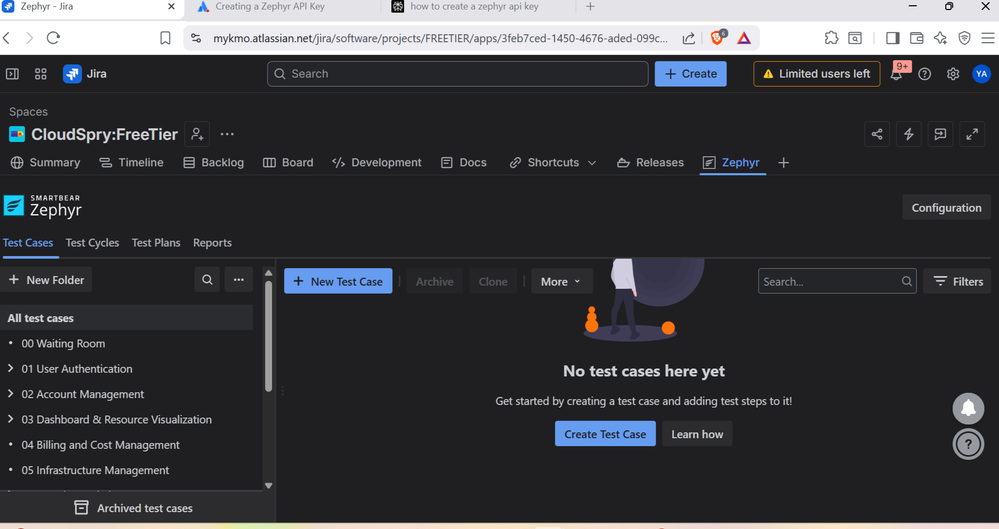Open the Timeline project tab
Viewport: 999px width, 529px height.
[131, 163]
